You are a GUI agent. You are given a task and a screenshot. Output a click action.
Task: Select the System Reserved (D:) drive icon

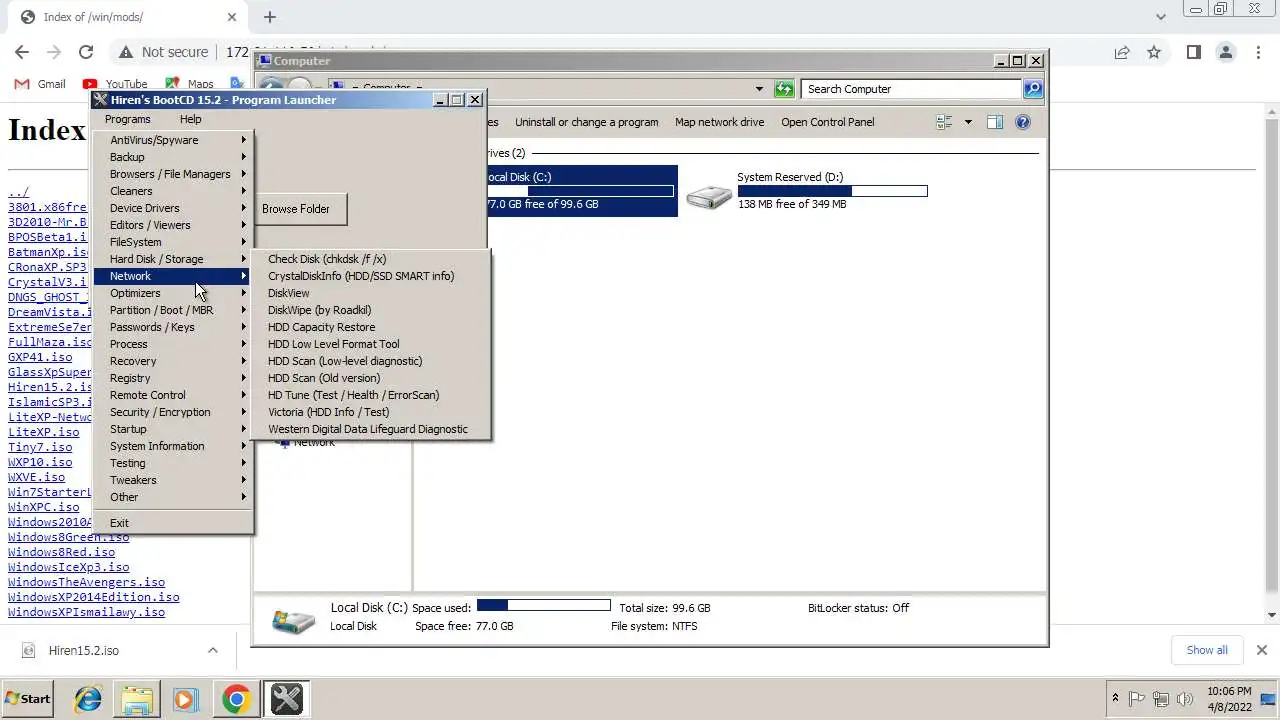(709, 196)
